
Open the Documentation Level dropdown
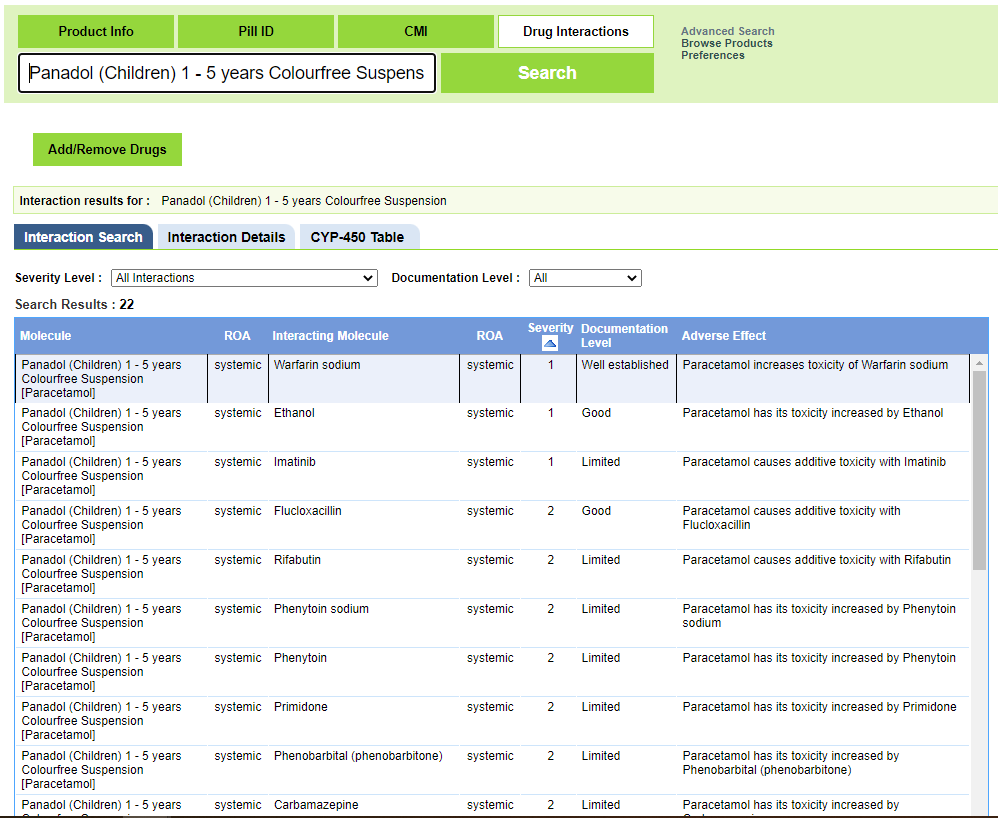(x=585, y=277)
